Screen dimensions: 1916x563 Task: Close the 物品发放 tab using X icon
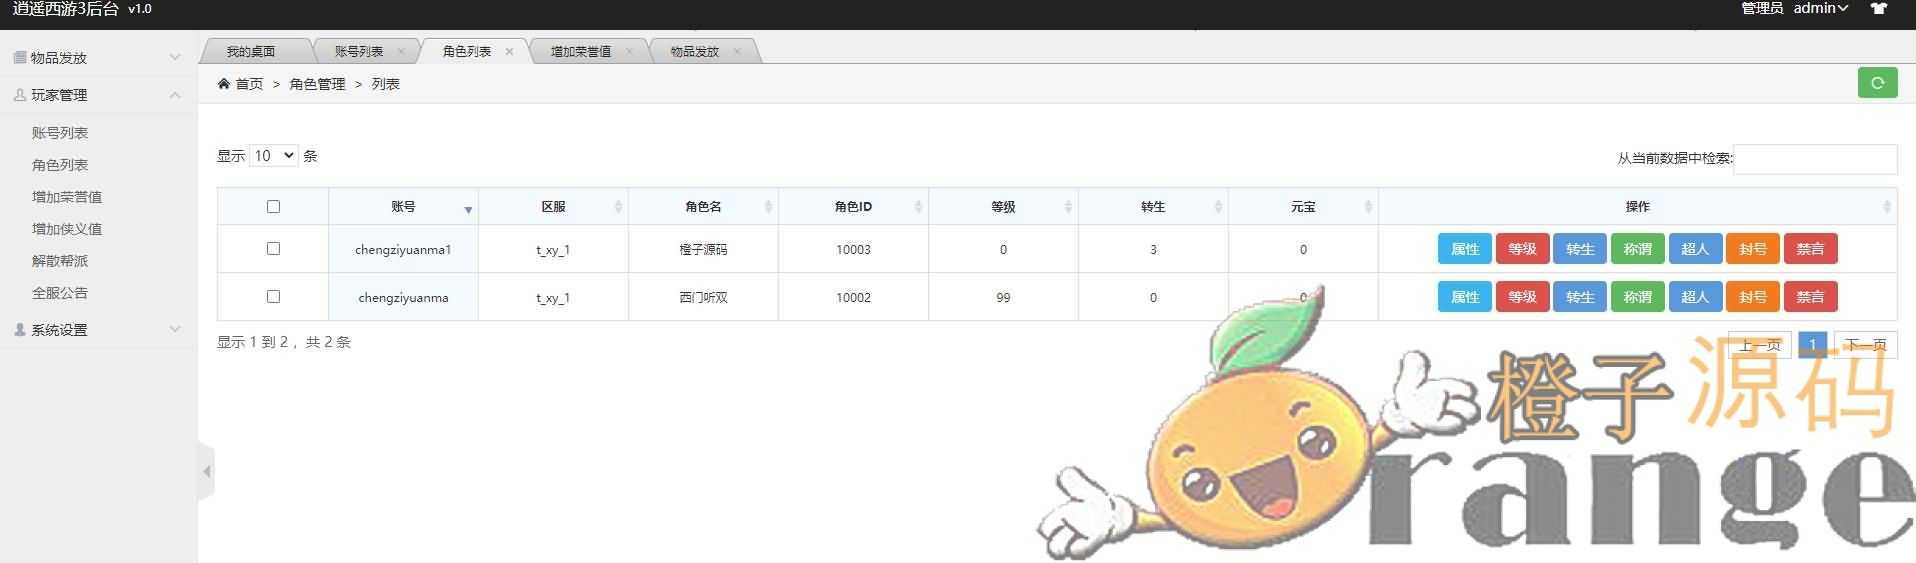(x=737, y=52)
